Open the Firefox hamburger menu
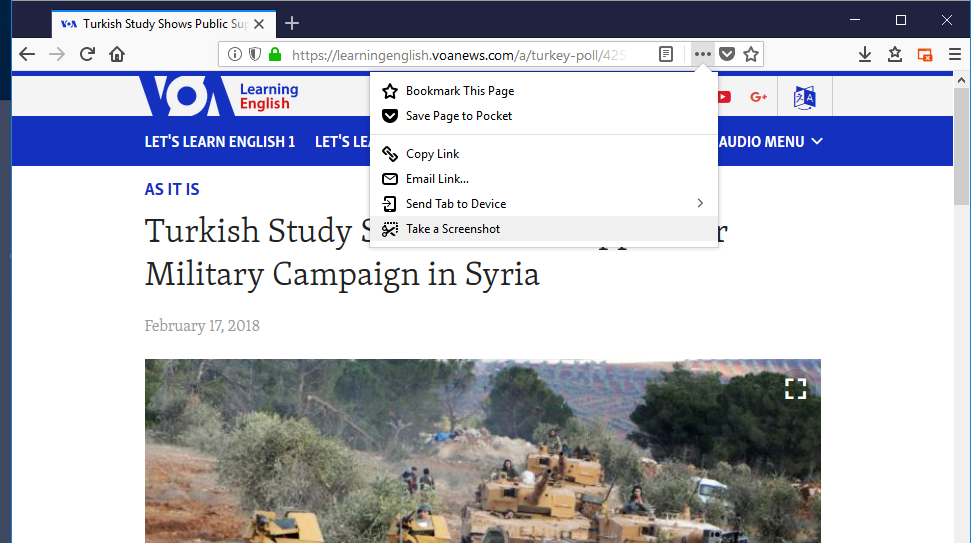 point(955,54)
